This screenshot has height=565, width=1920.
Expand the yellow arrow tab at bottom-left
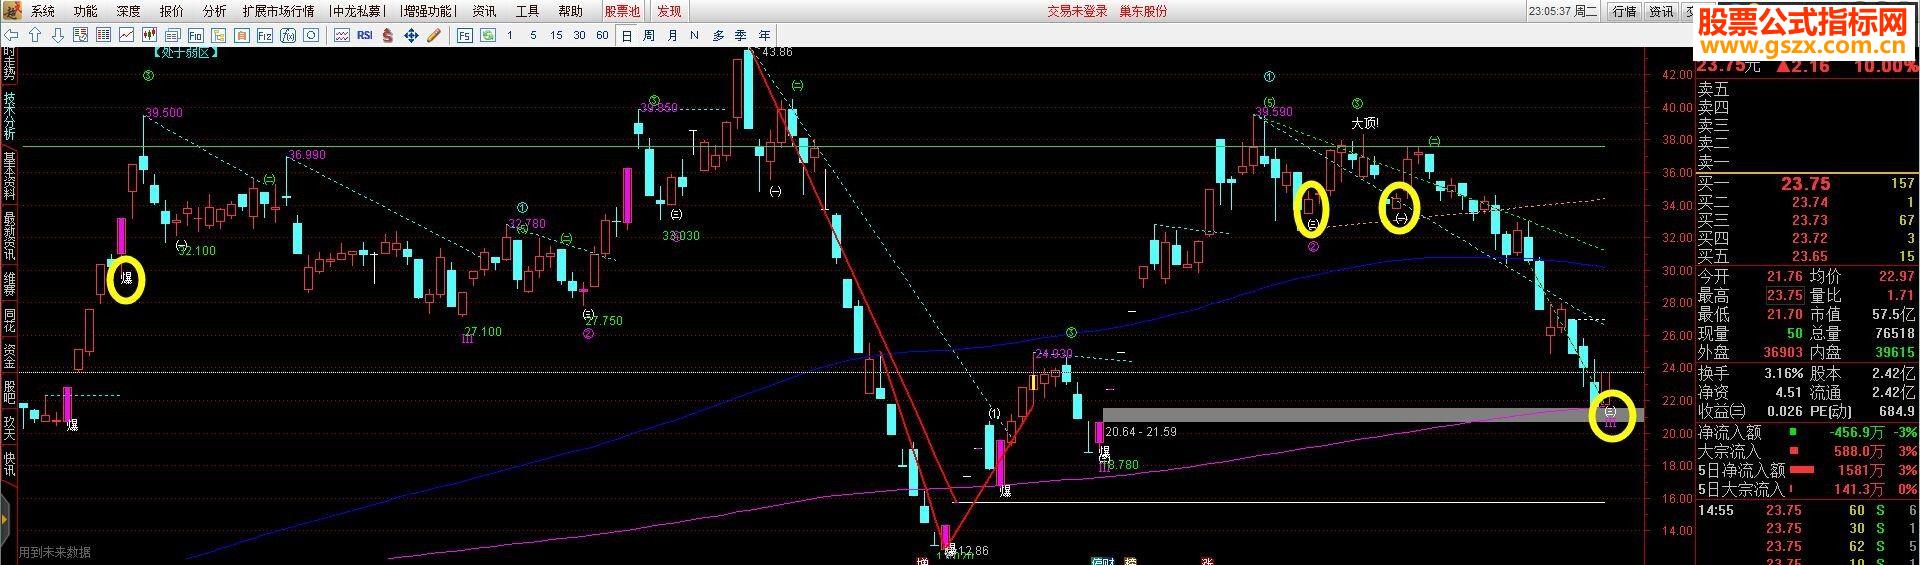tap(4, 520)
